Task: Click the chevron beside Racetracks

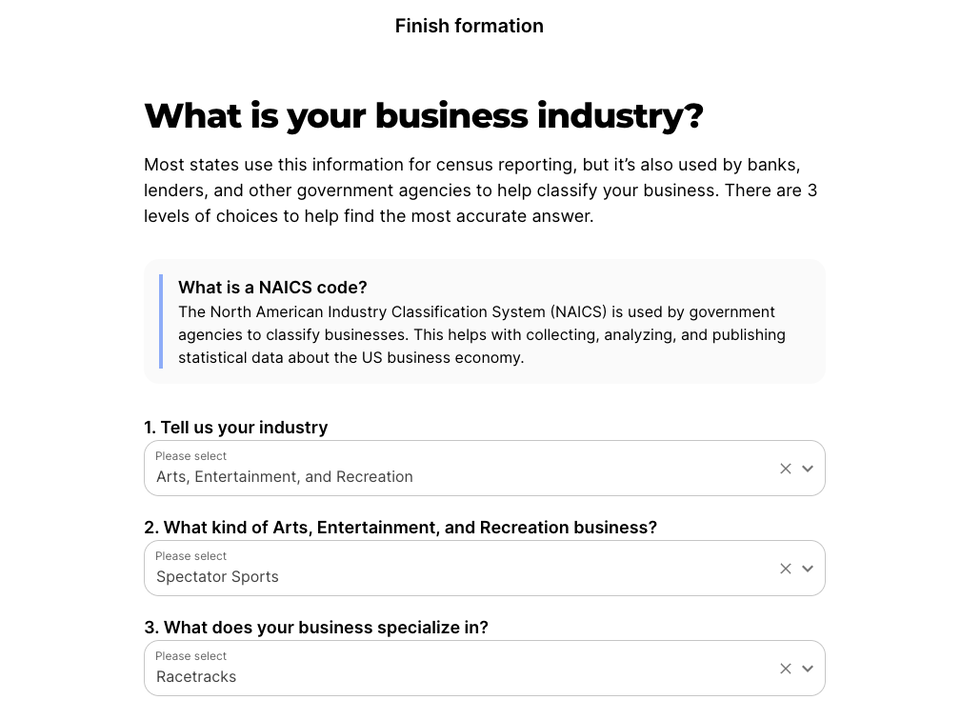Action: pos(808,668)
